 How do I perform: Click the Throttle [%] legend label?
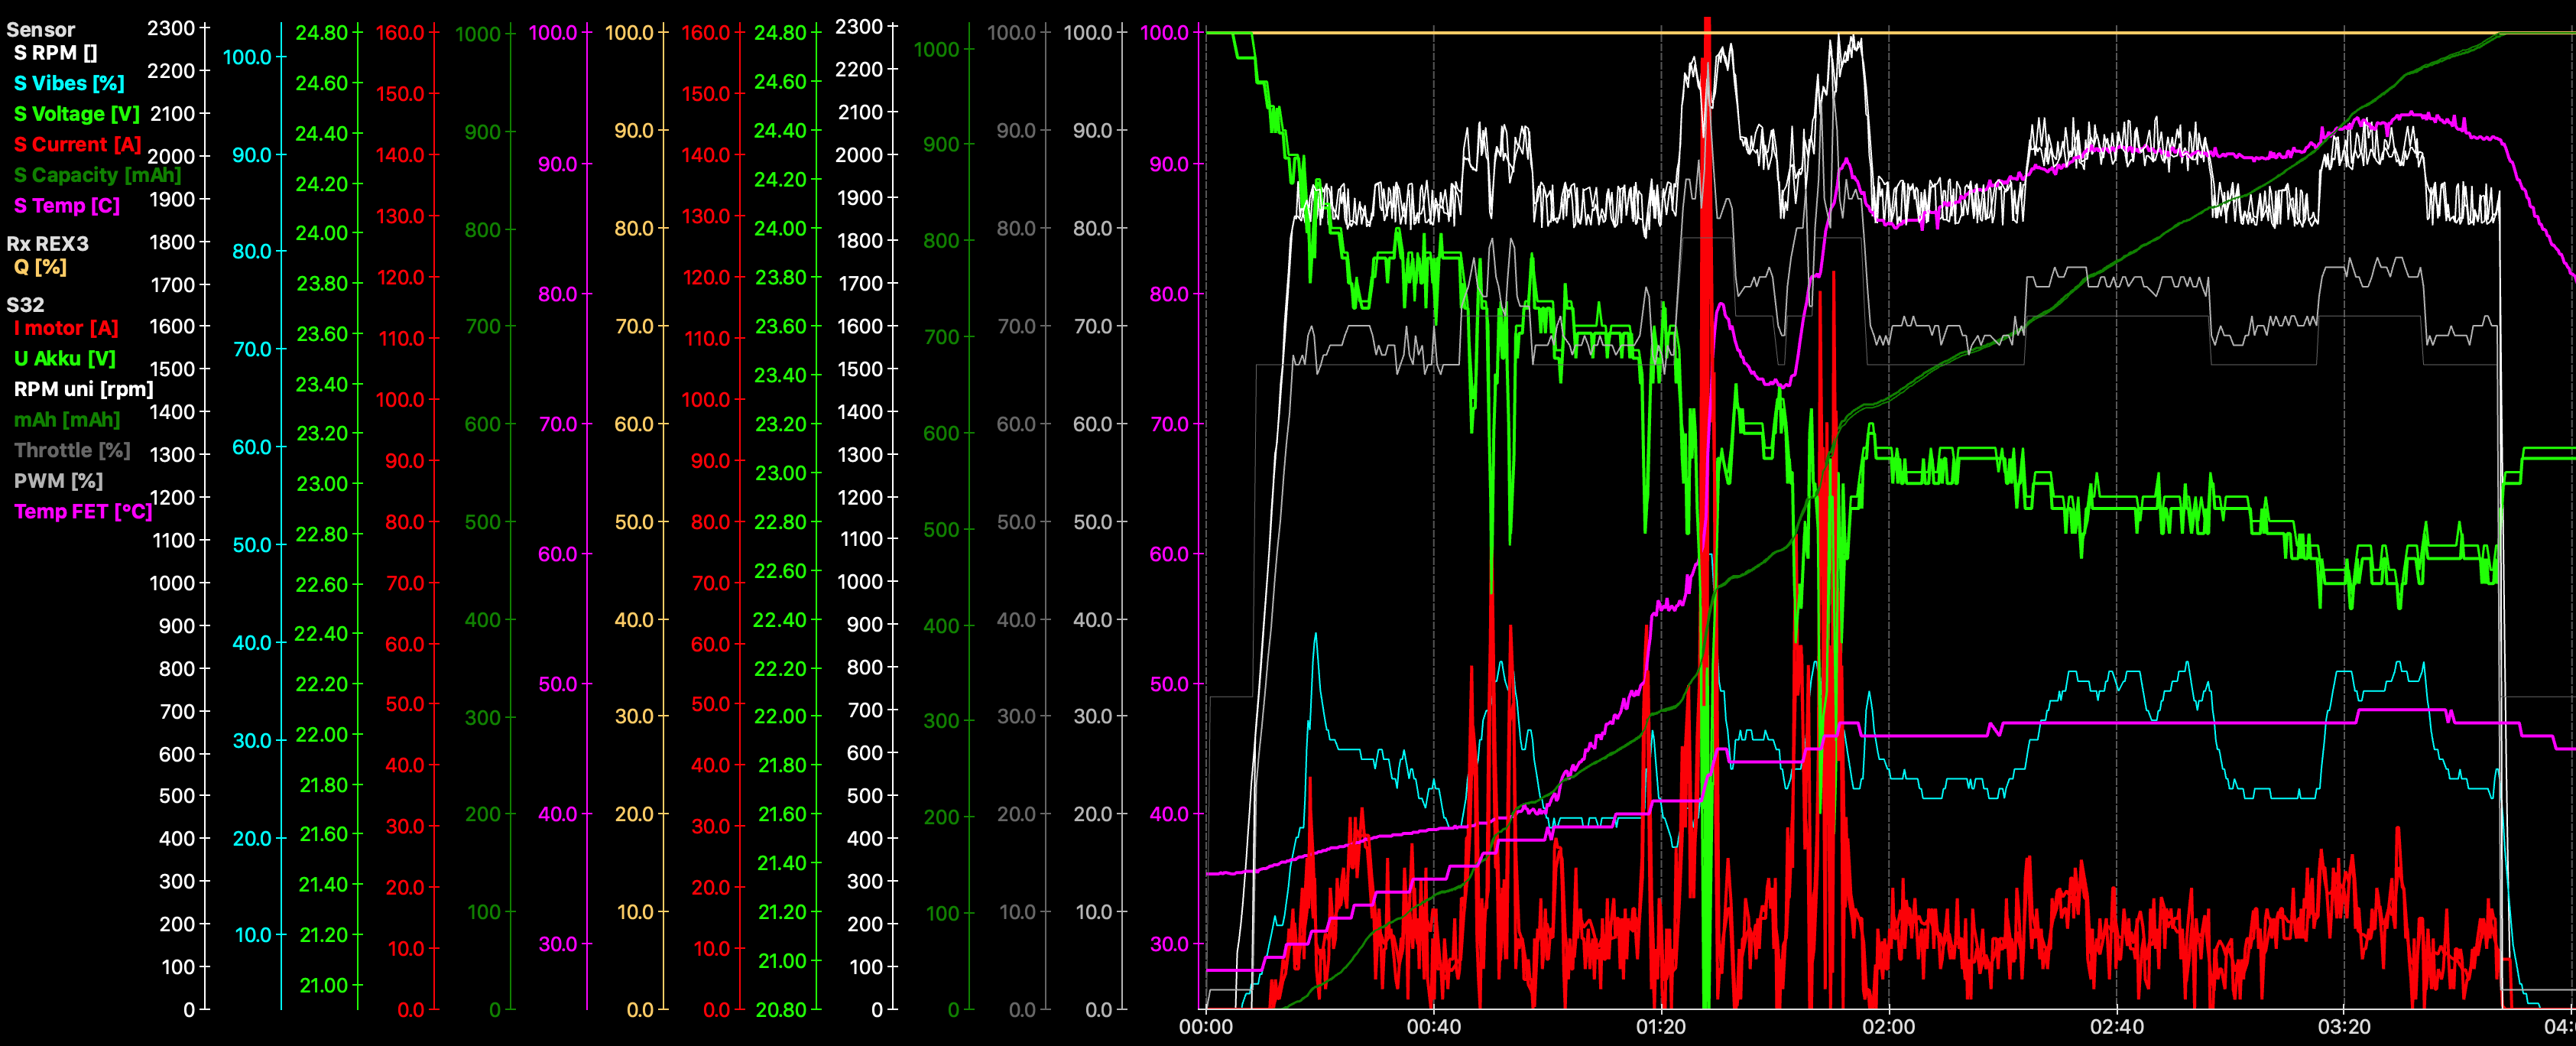(72, 450)
